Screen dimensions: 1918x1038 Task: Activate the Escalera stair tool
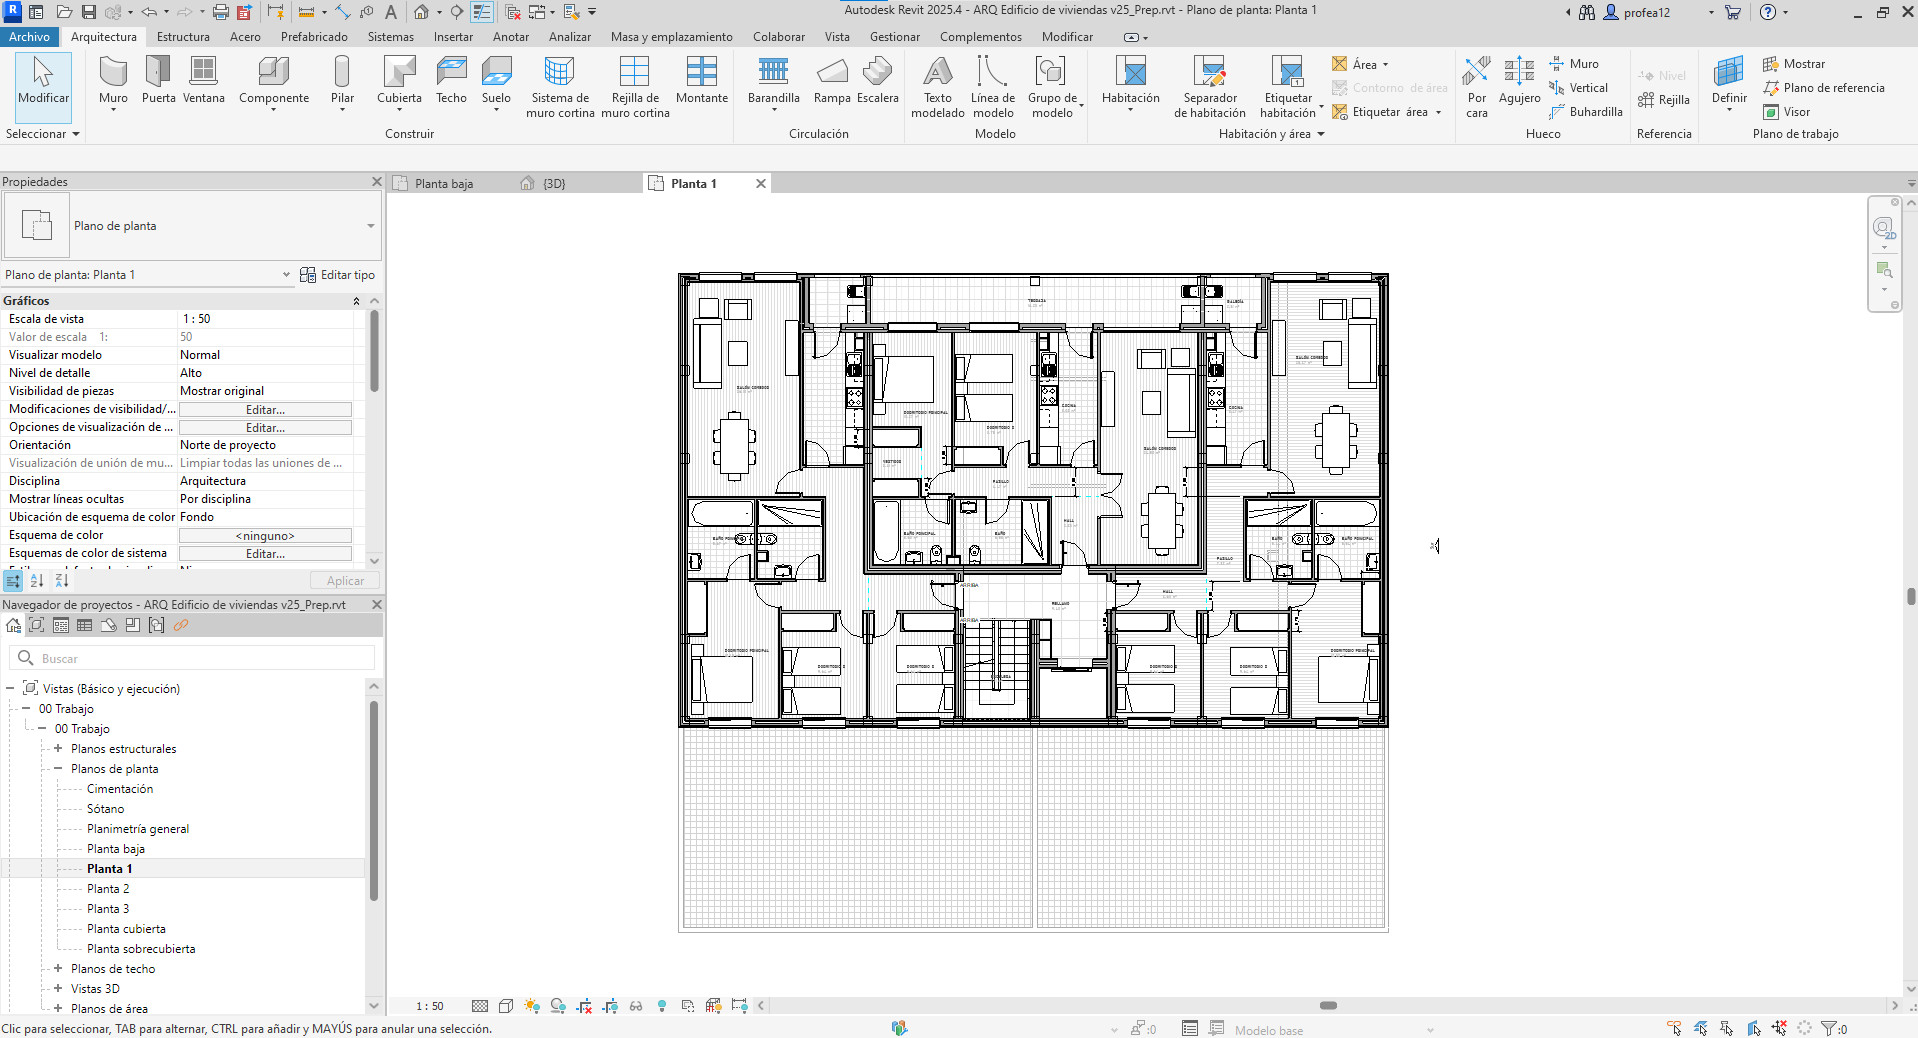click(x=877, y=80)
